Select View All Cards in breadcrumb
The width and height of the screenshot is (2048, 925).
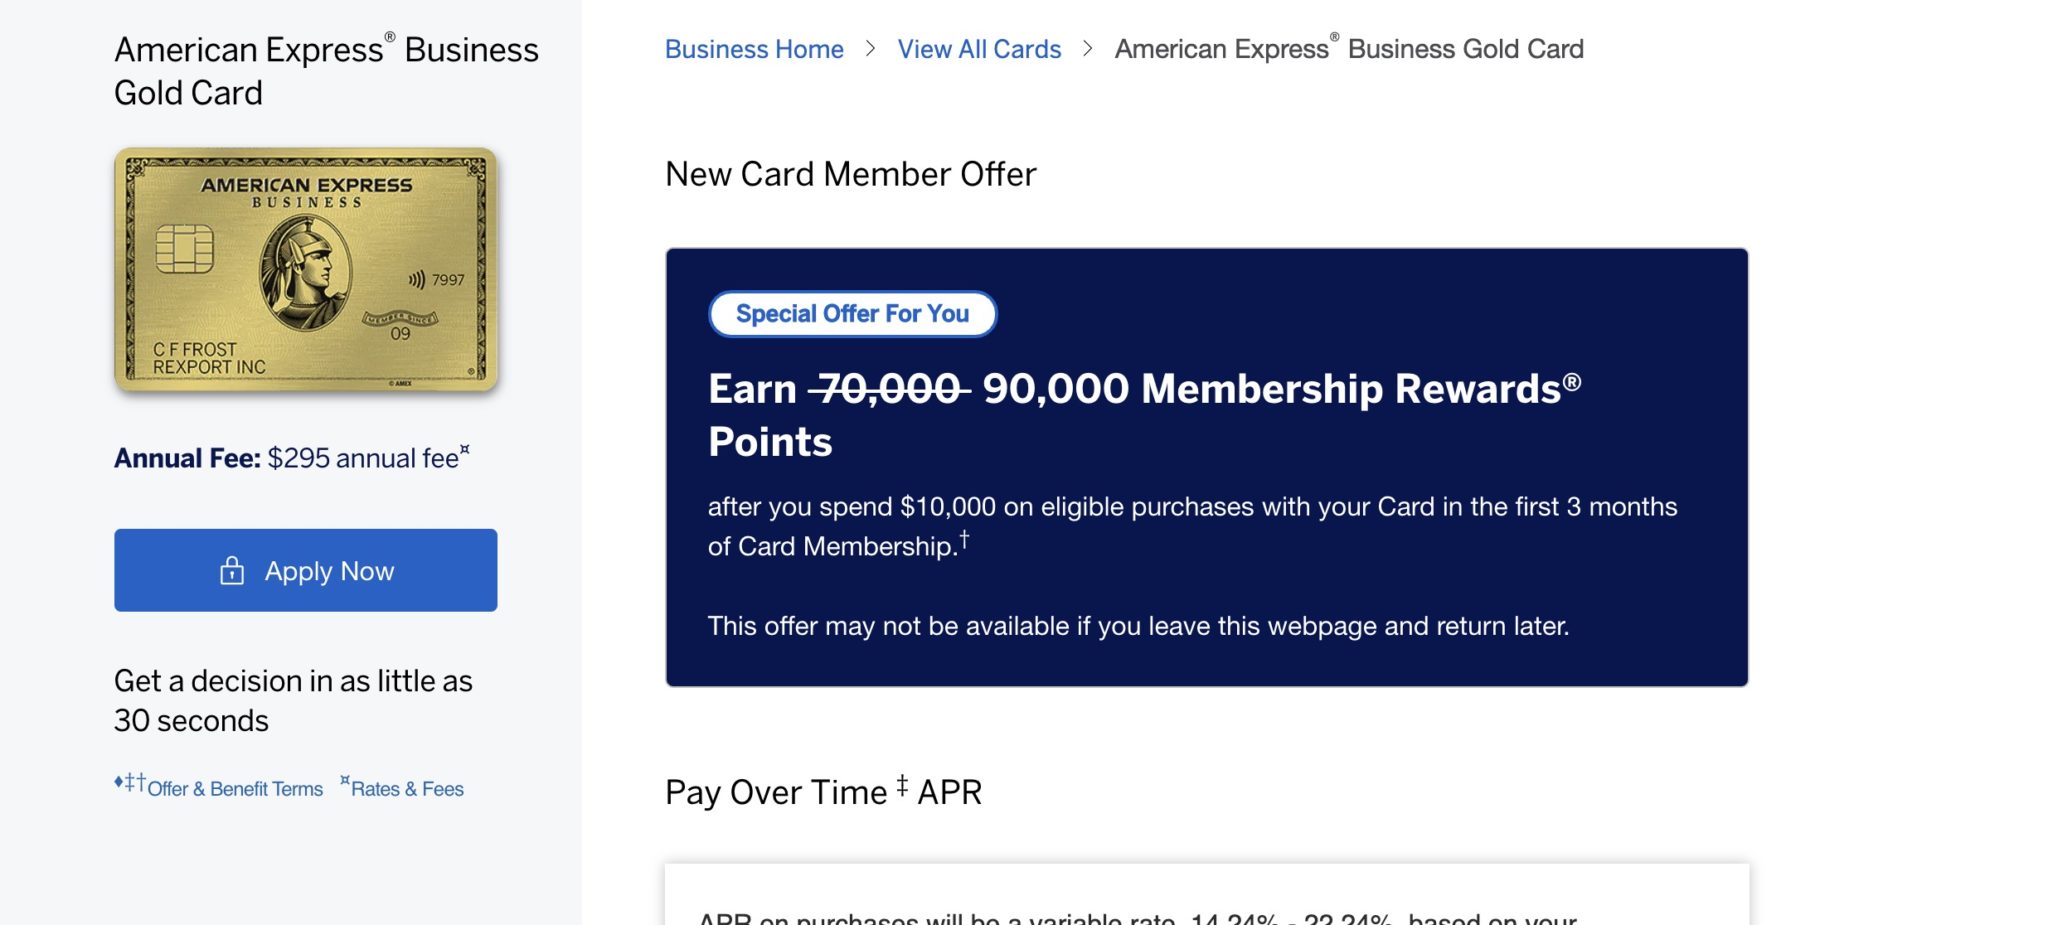coord(979,49)
